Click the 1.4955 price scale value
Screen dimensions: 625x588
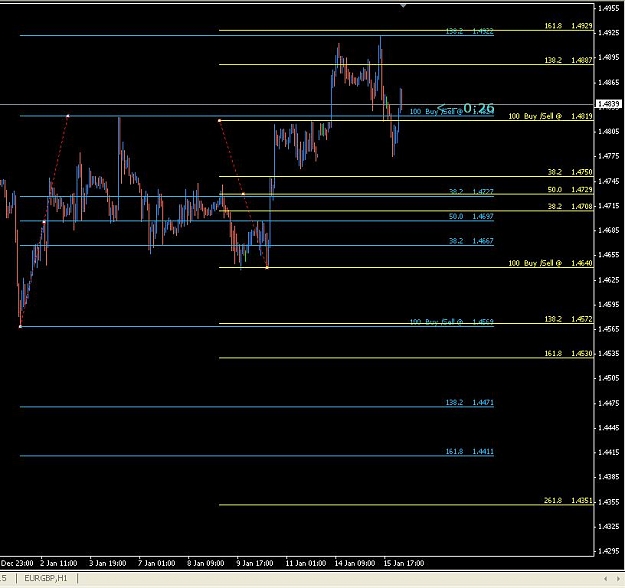[609, 8]
